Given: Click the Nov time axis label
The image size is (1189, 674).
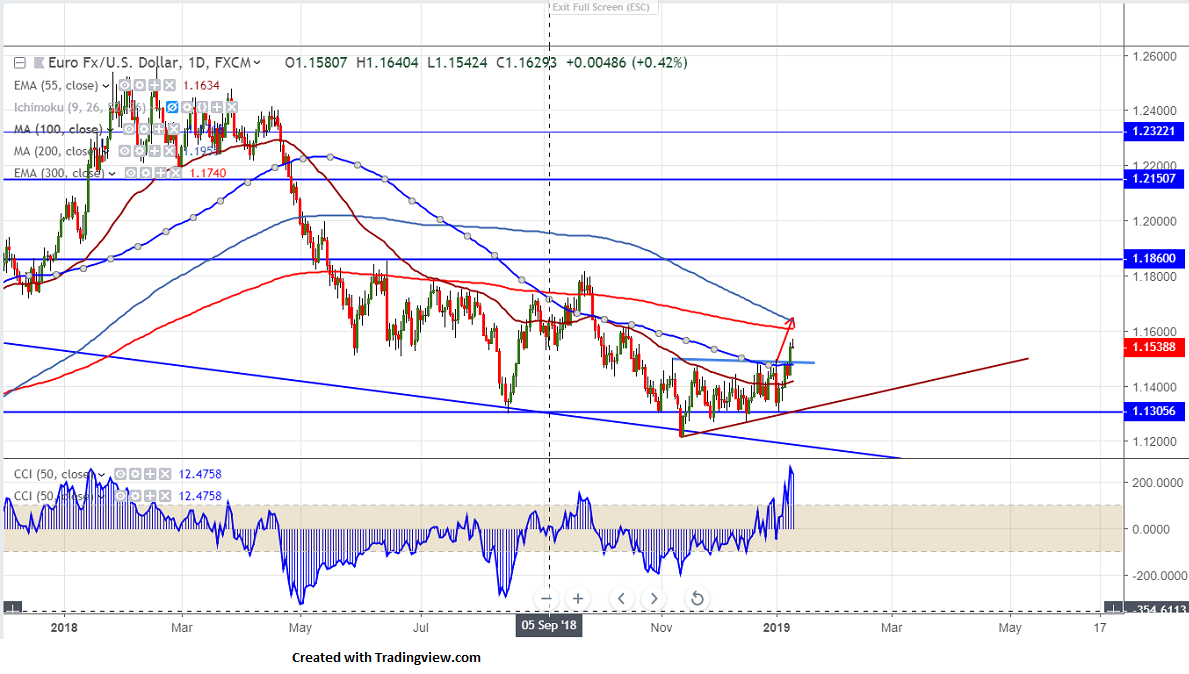Looking at the screenshot, I should coord(661,628).
